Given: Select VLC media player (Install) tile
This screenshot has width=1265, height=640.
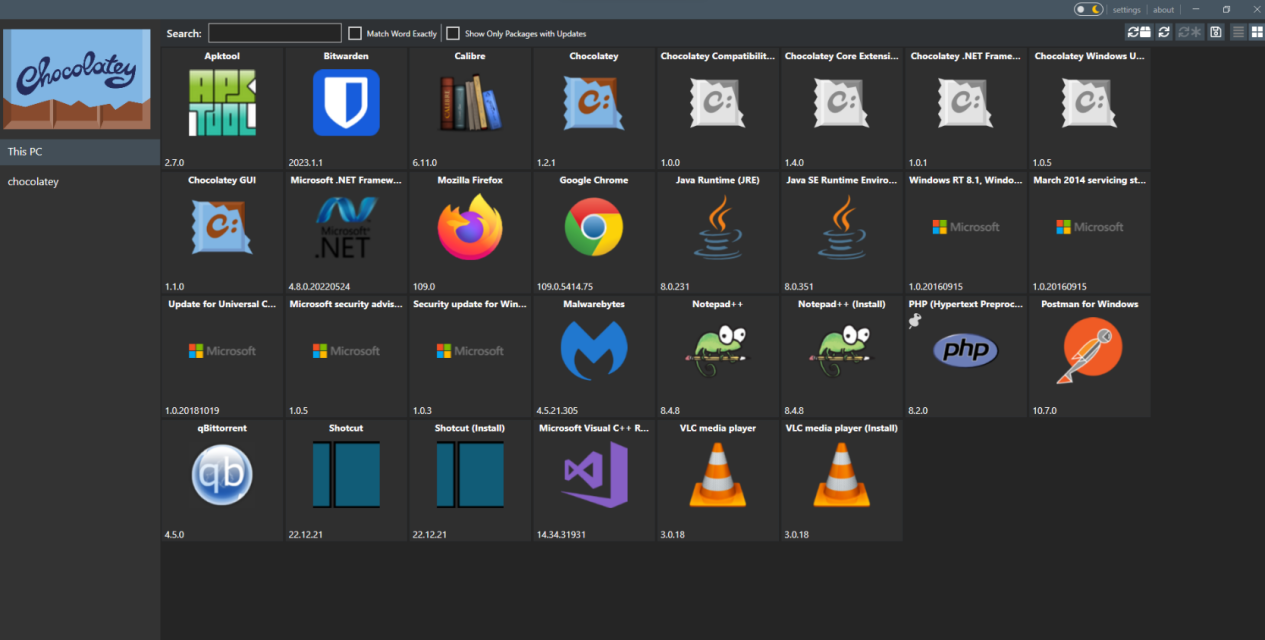Looking at the screenshot, I should [x=842, y=480].
